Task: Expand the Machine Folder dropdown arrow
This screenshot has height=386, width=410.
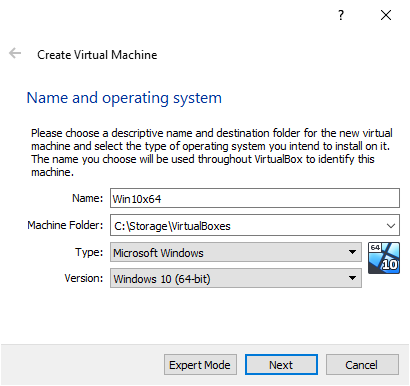Action: click(391, 226)
